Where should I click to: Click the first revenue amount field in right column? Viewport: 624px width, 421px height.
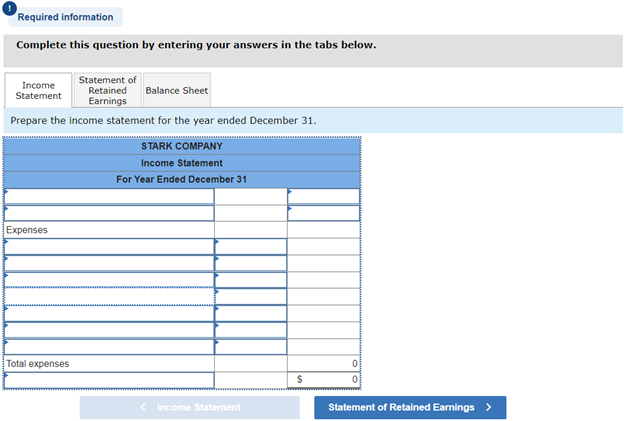click(x=324, y=197)
